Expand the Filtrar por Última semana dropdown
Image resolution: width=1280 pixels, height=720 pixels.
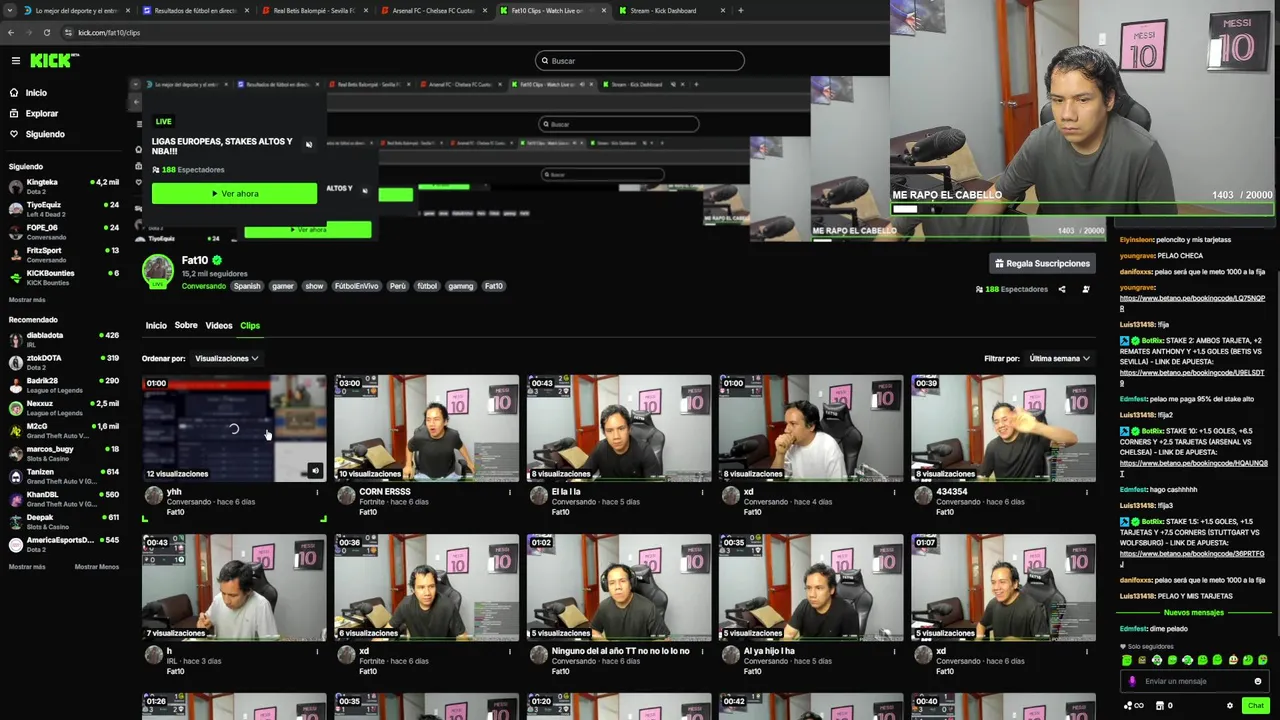(1059, 359)
